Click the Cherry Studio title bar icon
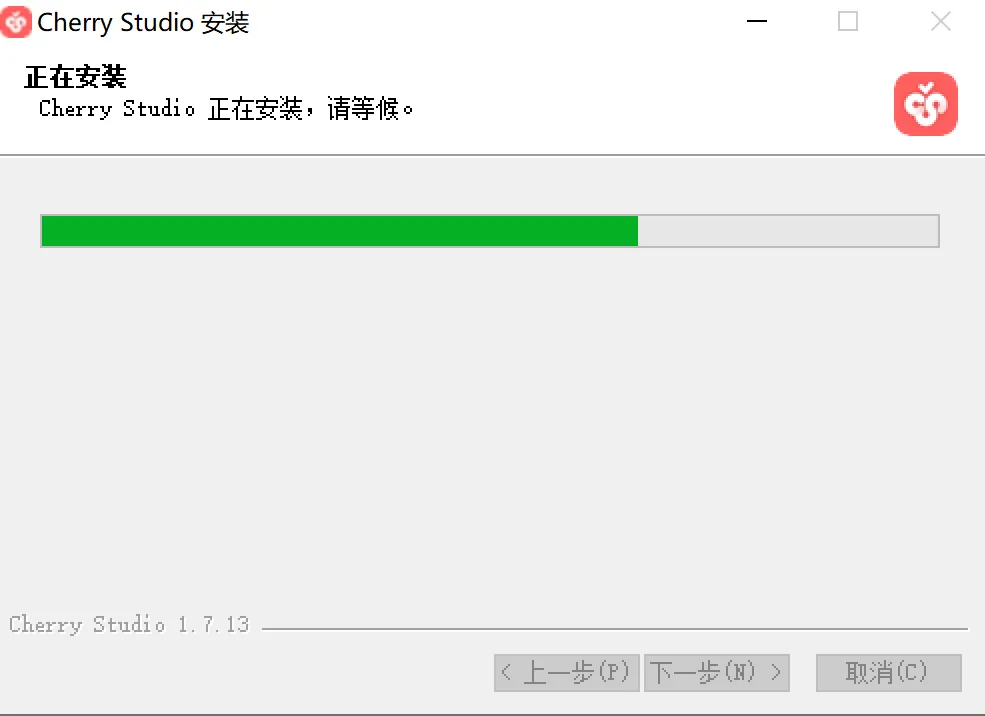985x716 pixels. point(15,22)
